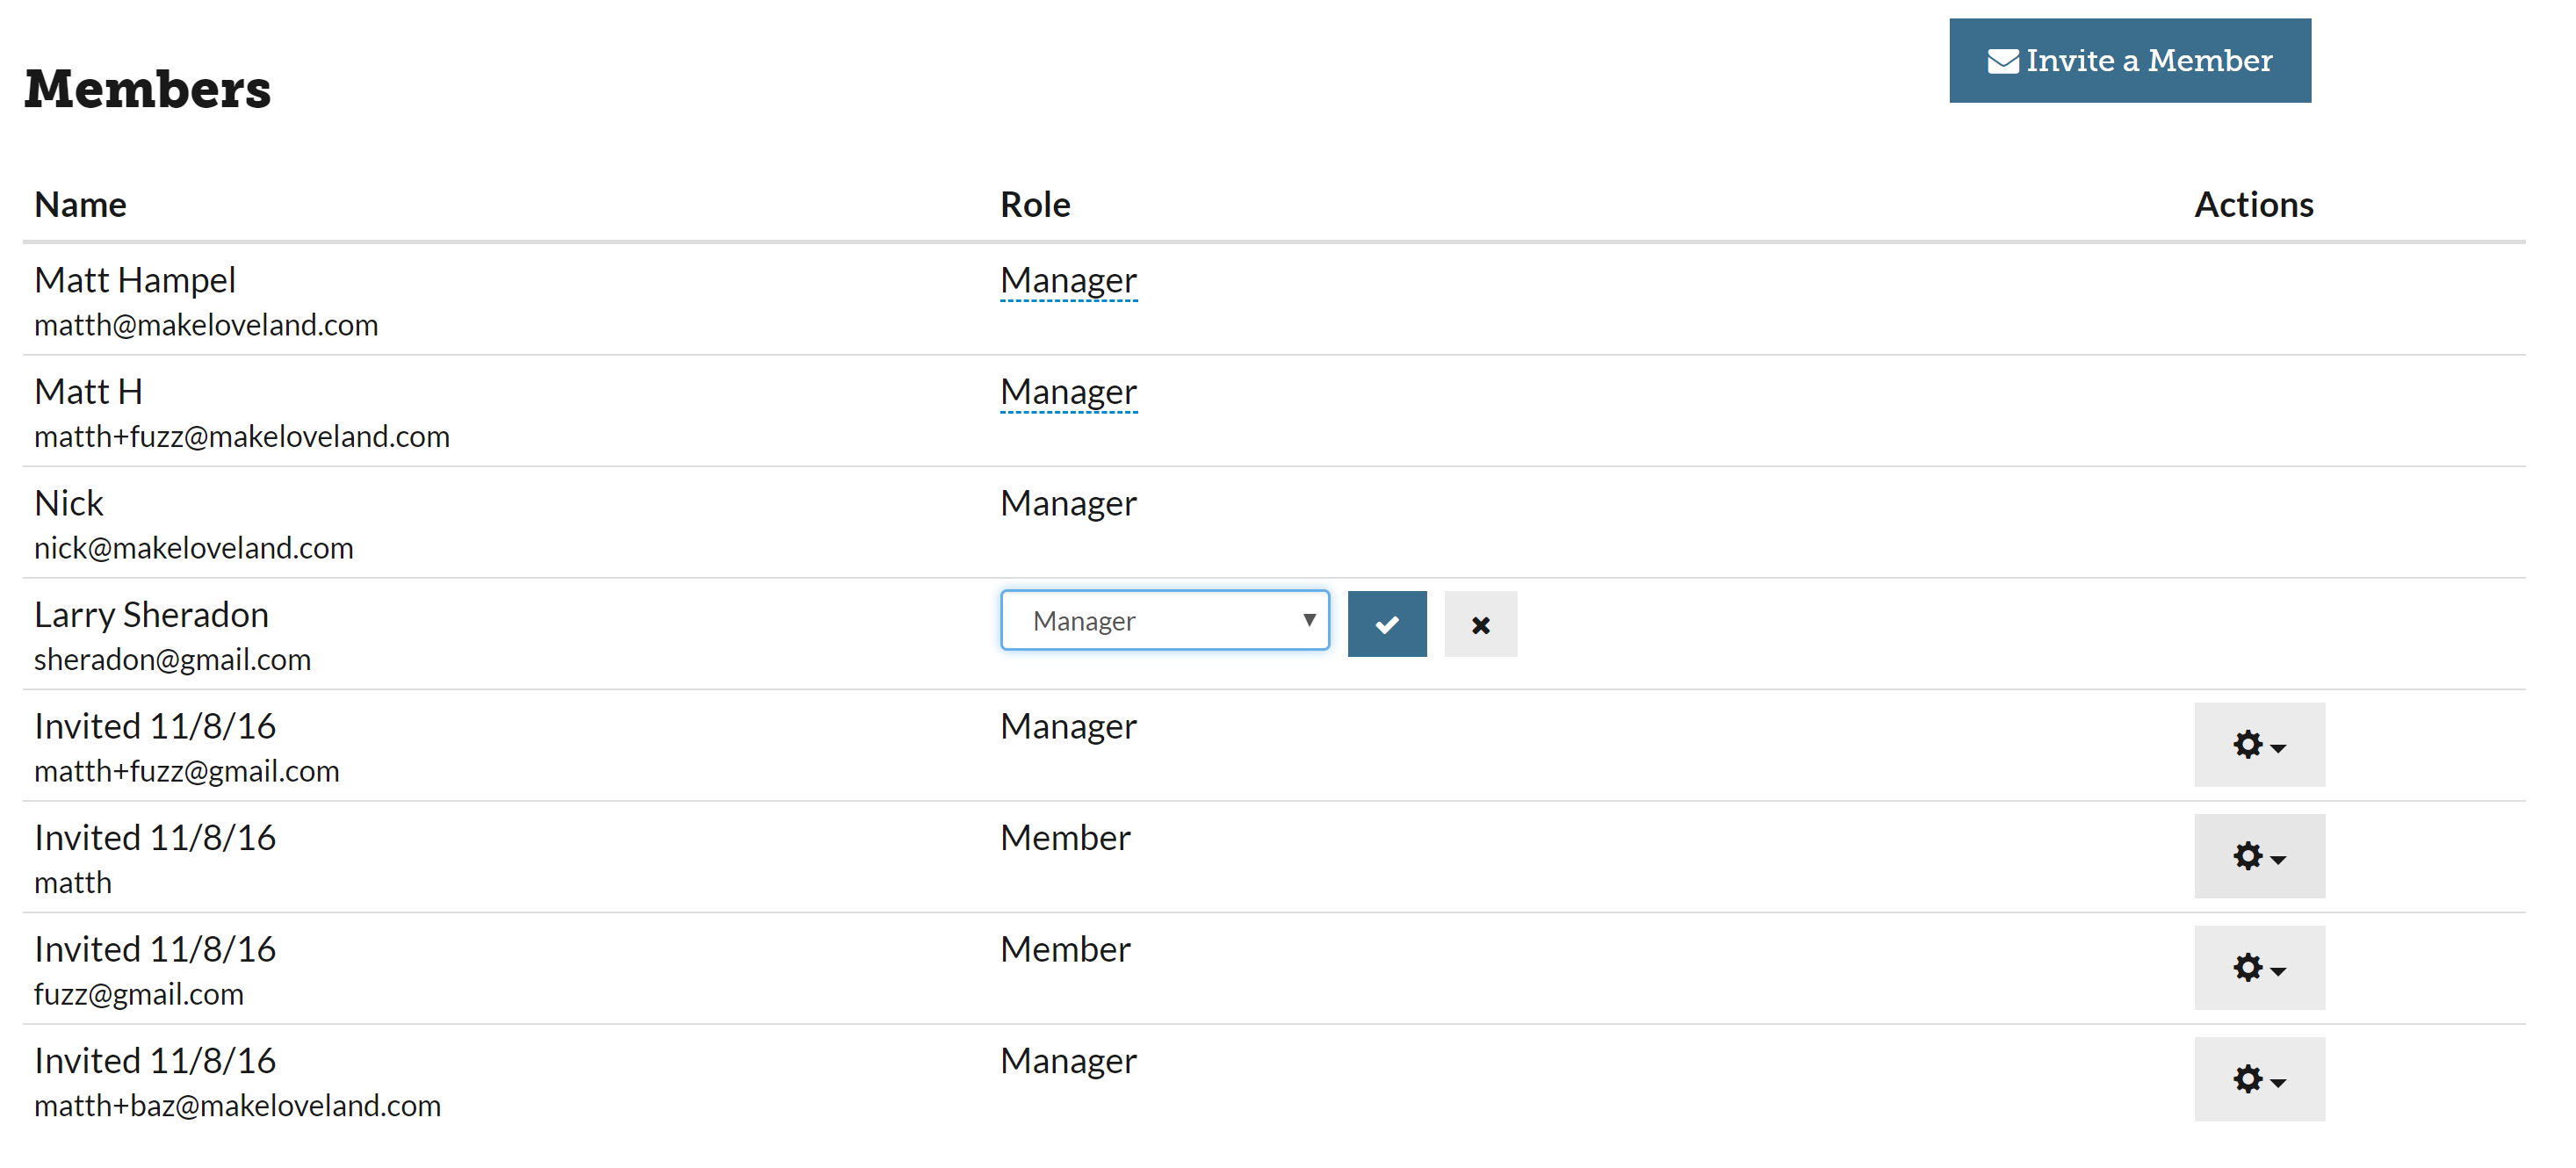The height and width of the screenshot is (1168, 2576).
Task: Click Member role in the matth invite row
Action: tap(1065, 837)
